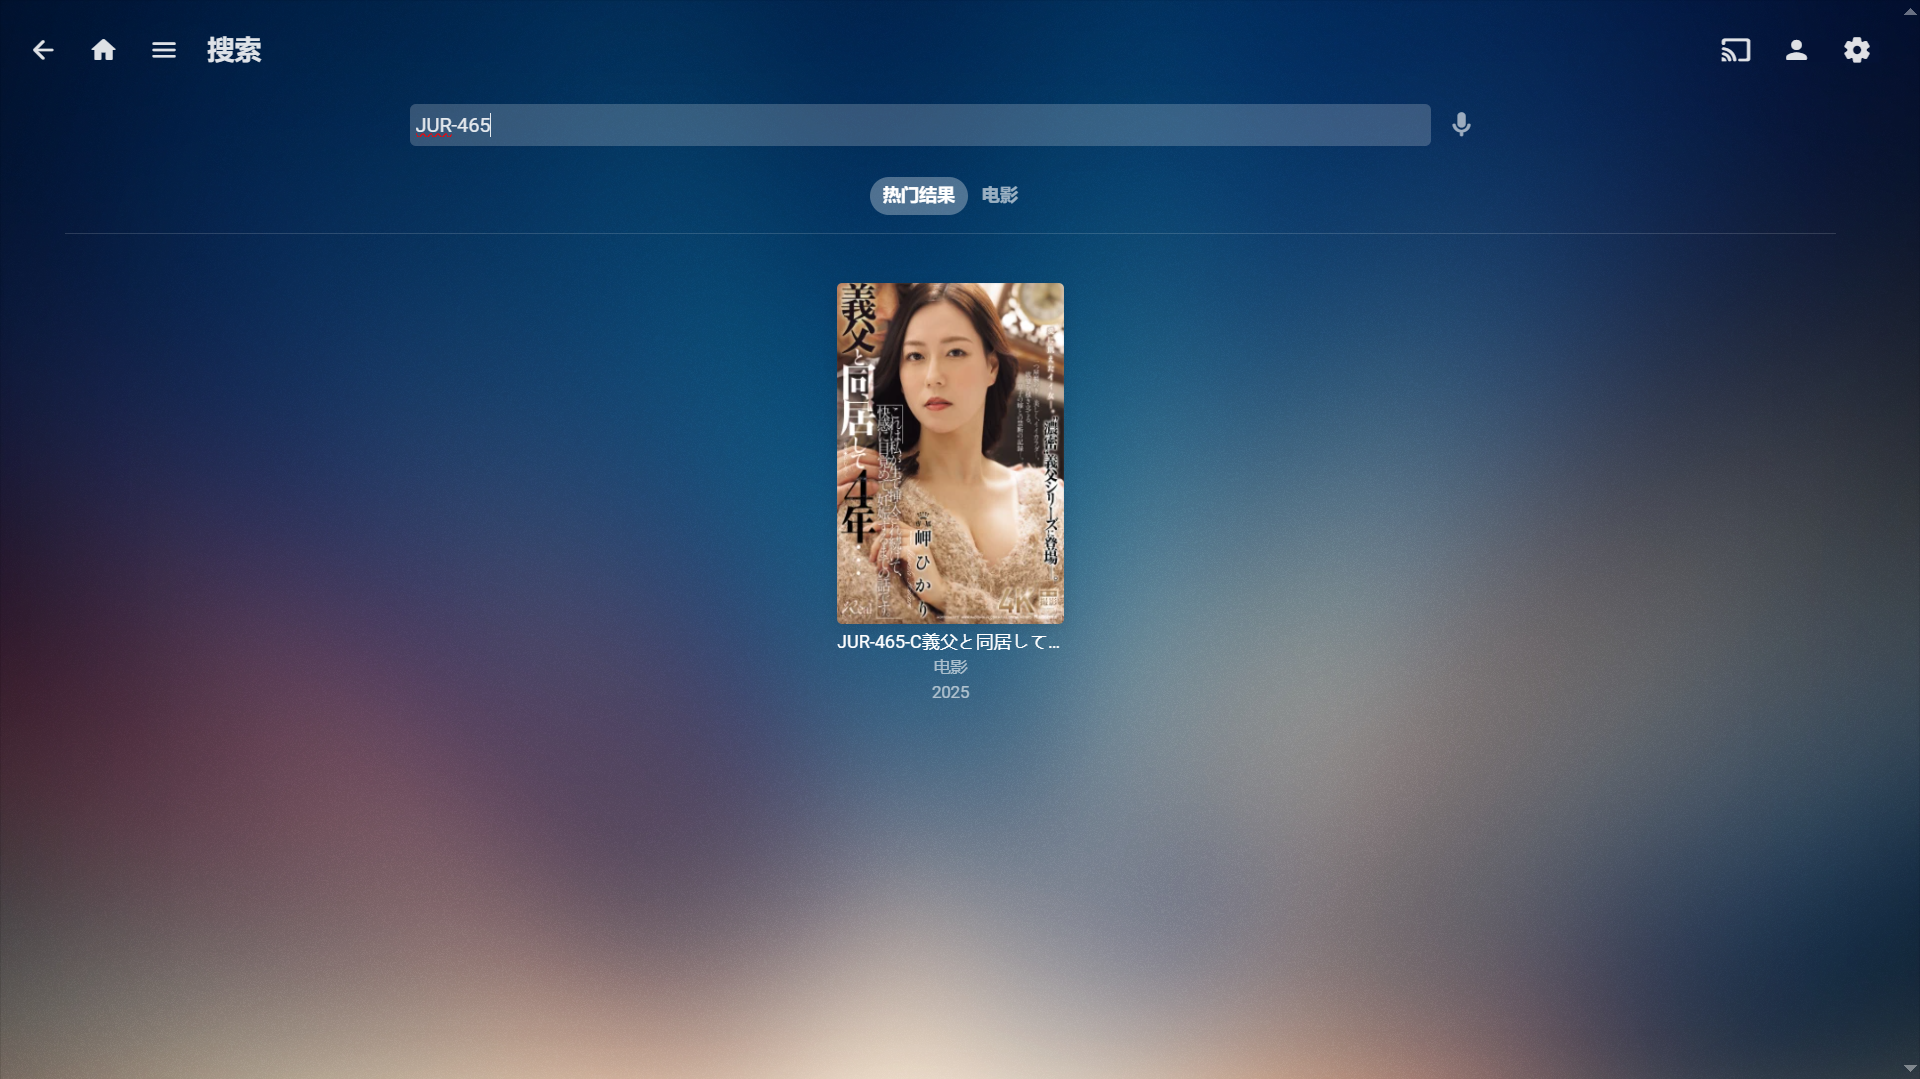Click the vertical scrollbar track
This screenshot has height=1079, width=1920.
point(1910,540)
